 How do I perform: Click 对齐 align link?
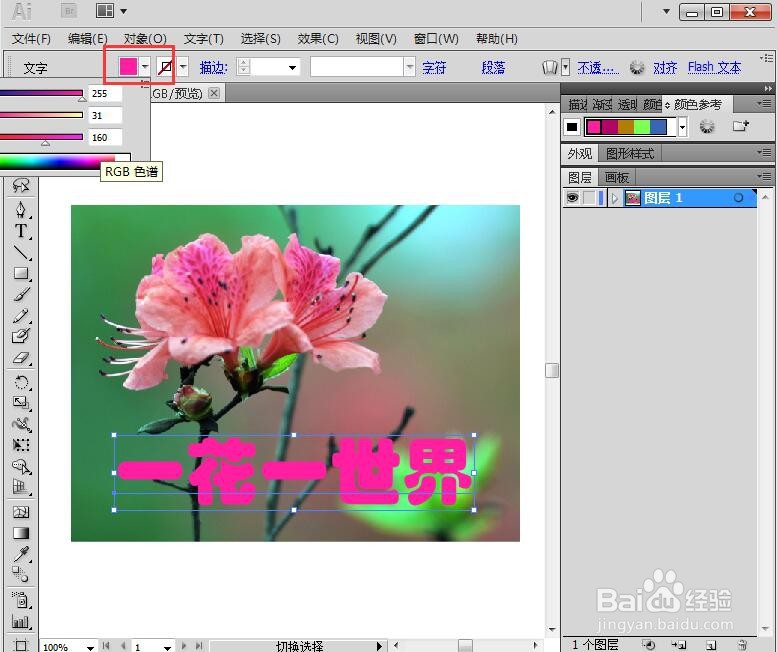click(x=665, y=67)
